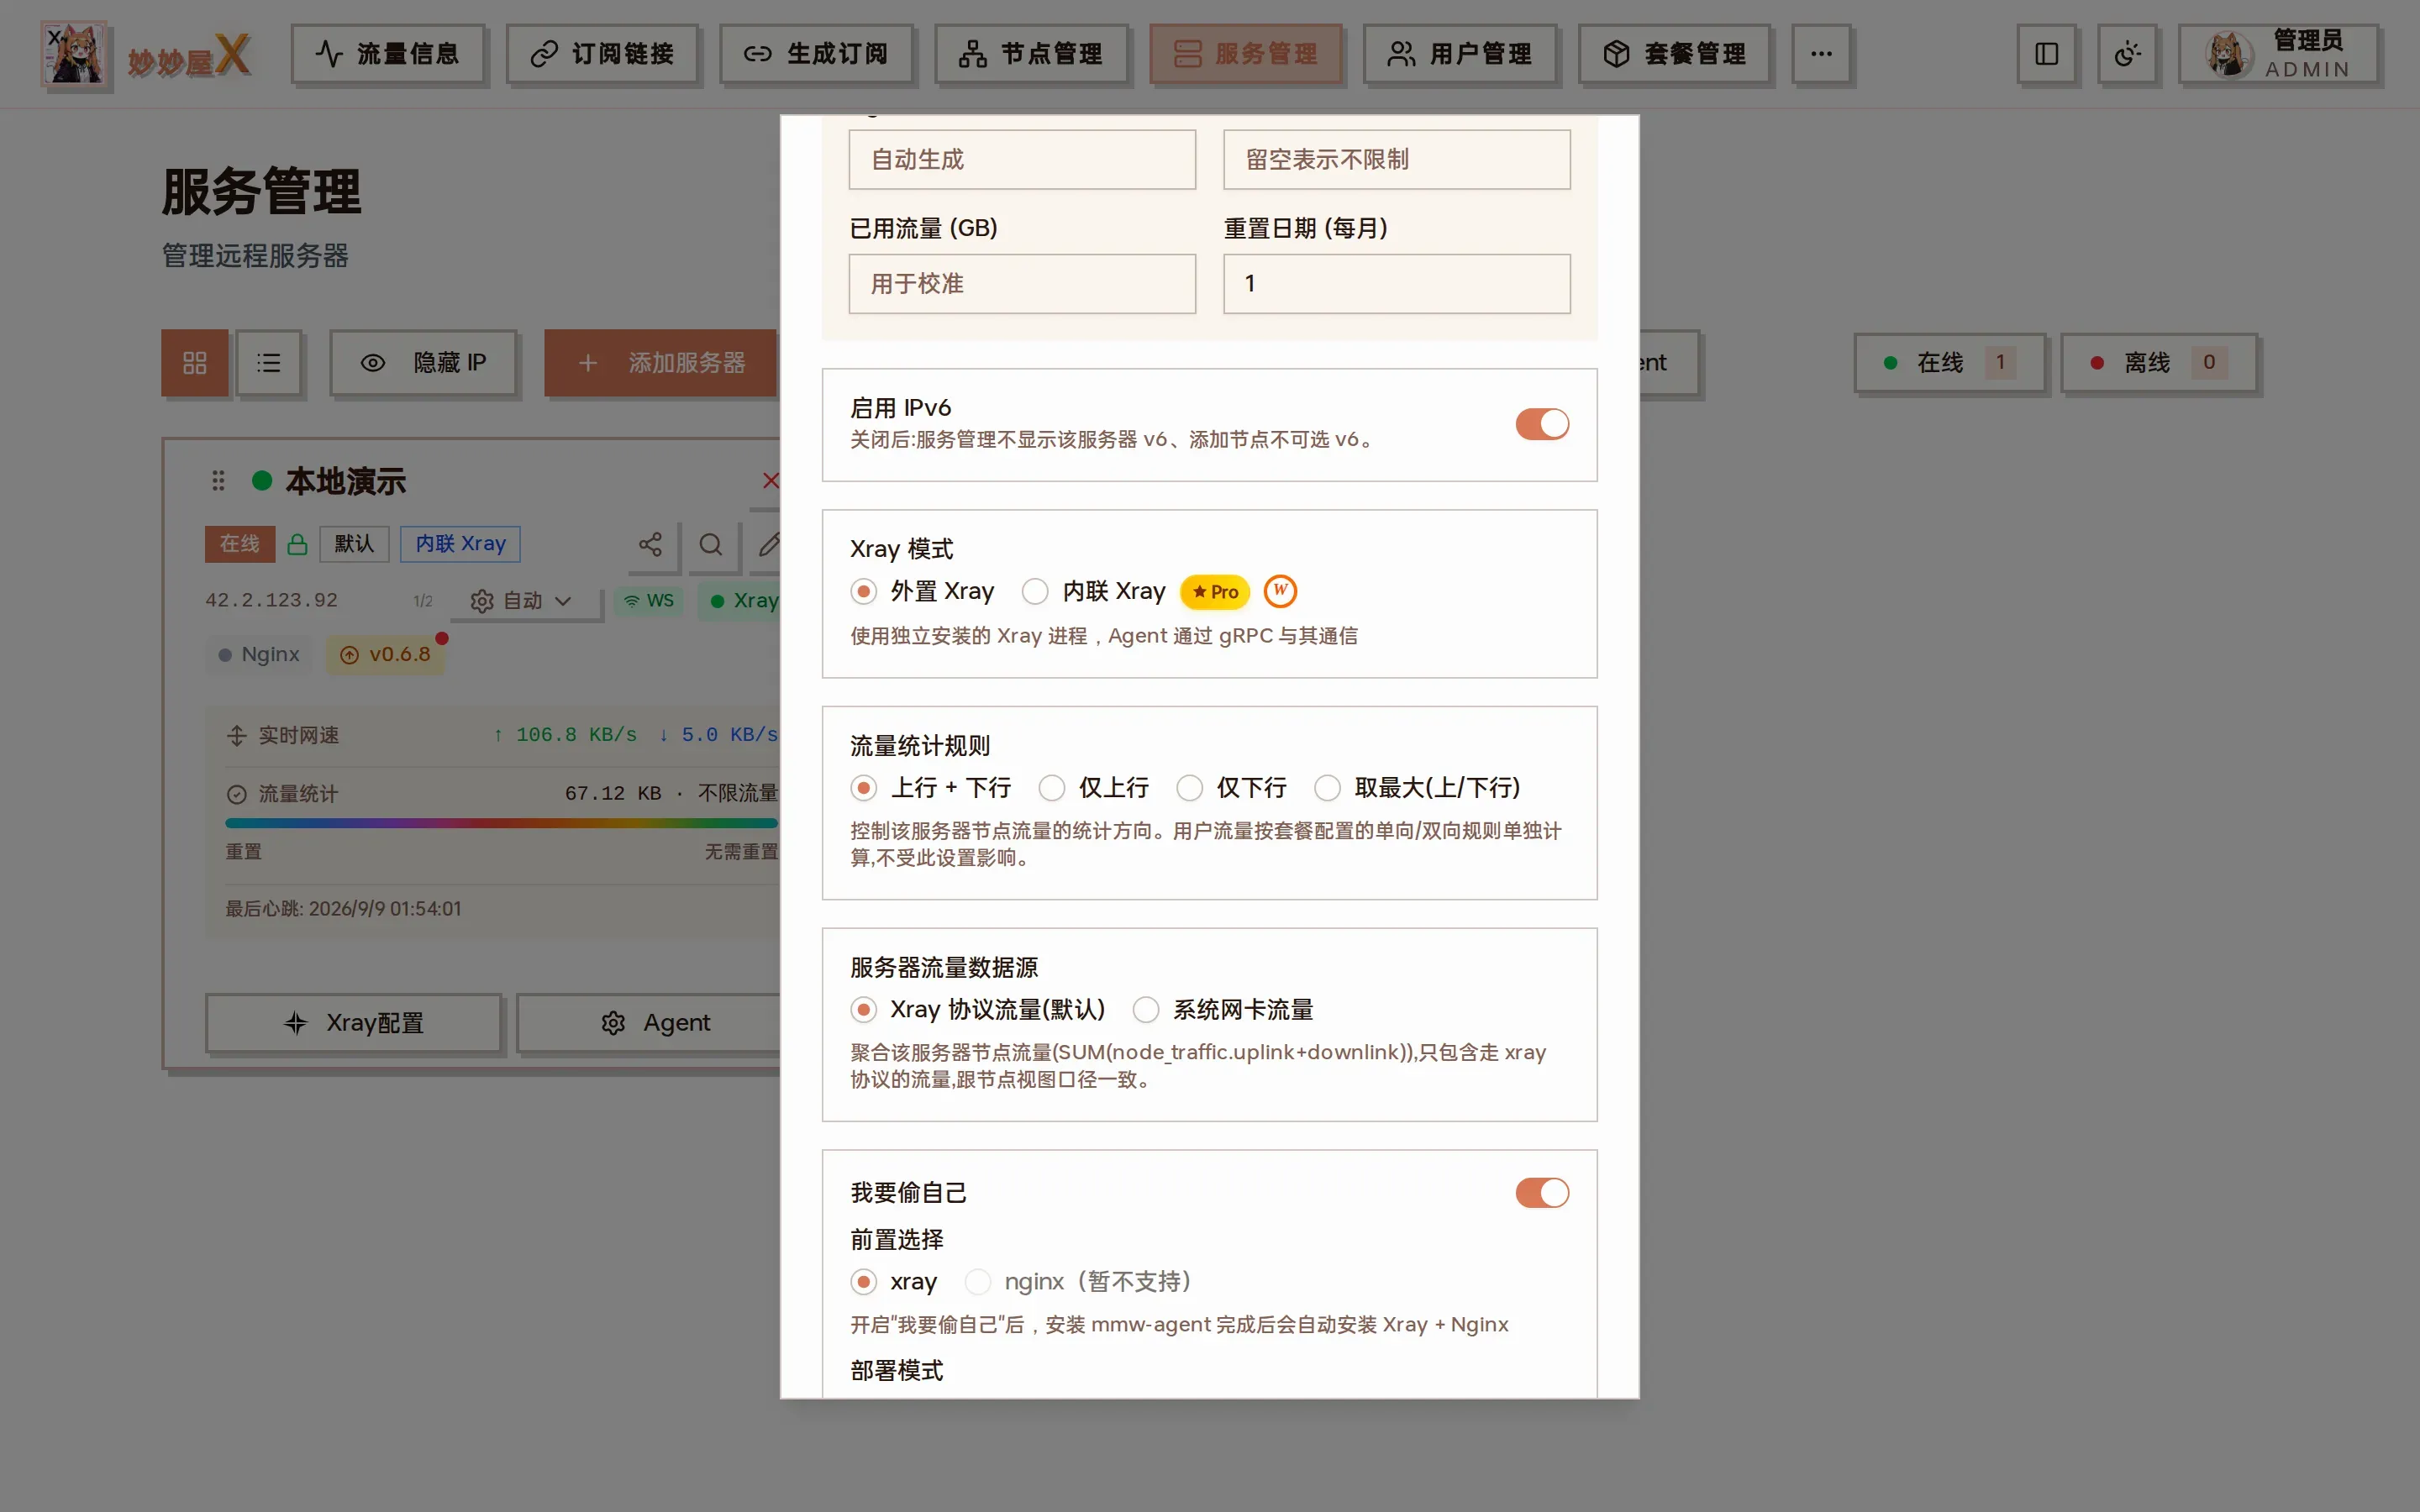2420x1512 pixels.
Task: Click the 内联 Xray tag
Action: click(461, 544)
